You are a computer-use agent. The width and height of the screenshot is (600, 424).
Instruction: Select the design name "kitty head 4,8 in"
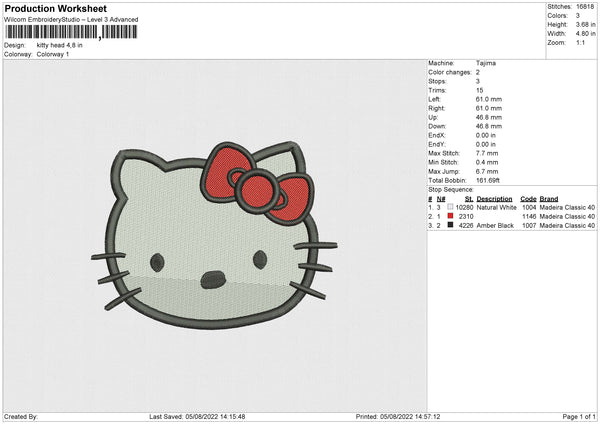(x=60, y=45)
